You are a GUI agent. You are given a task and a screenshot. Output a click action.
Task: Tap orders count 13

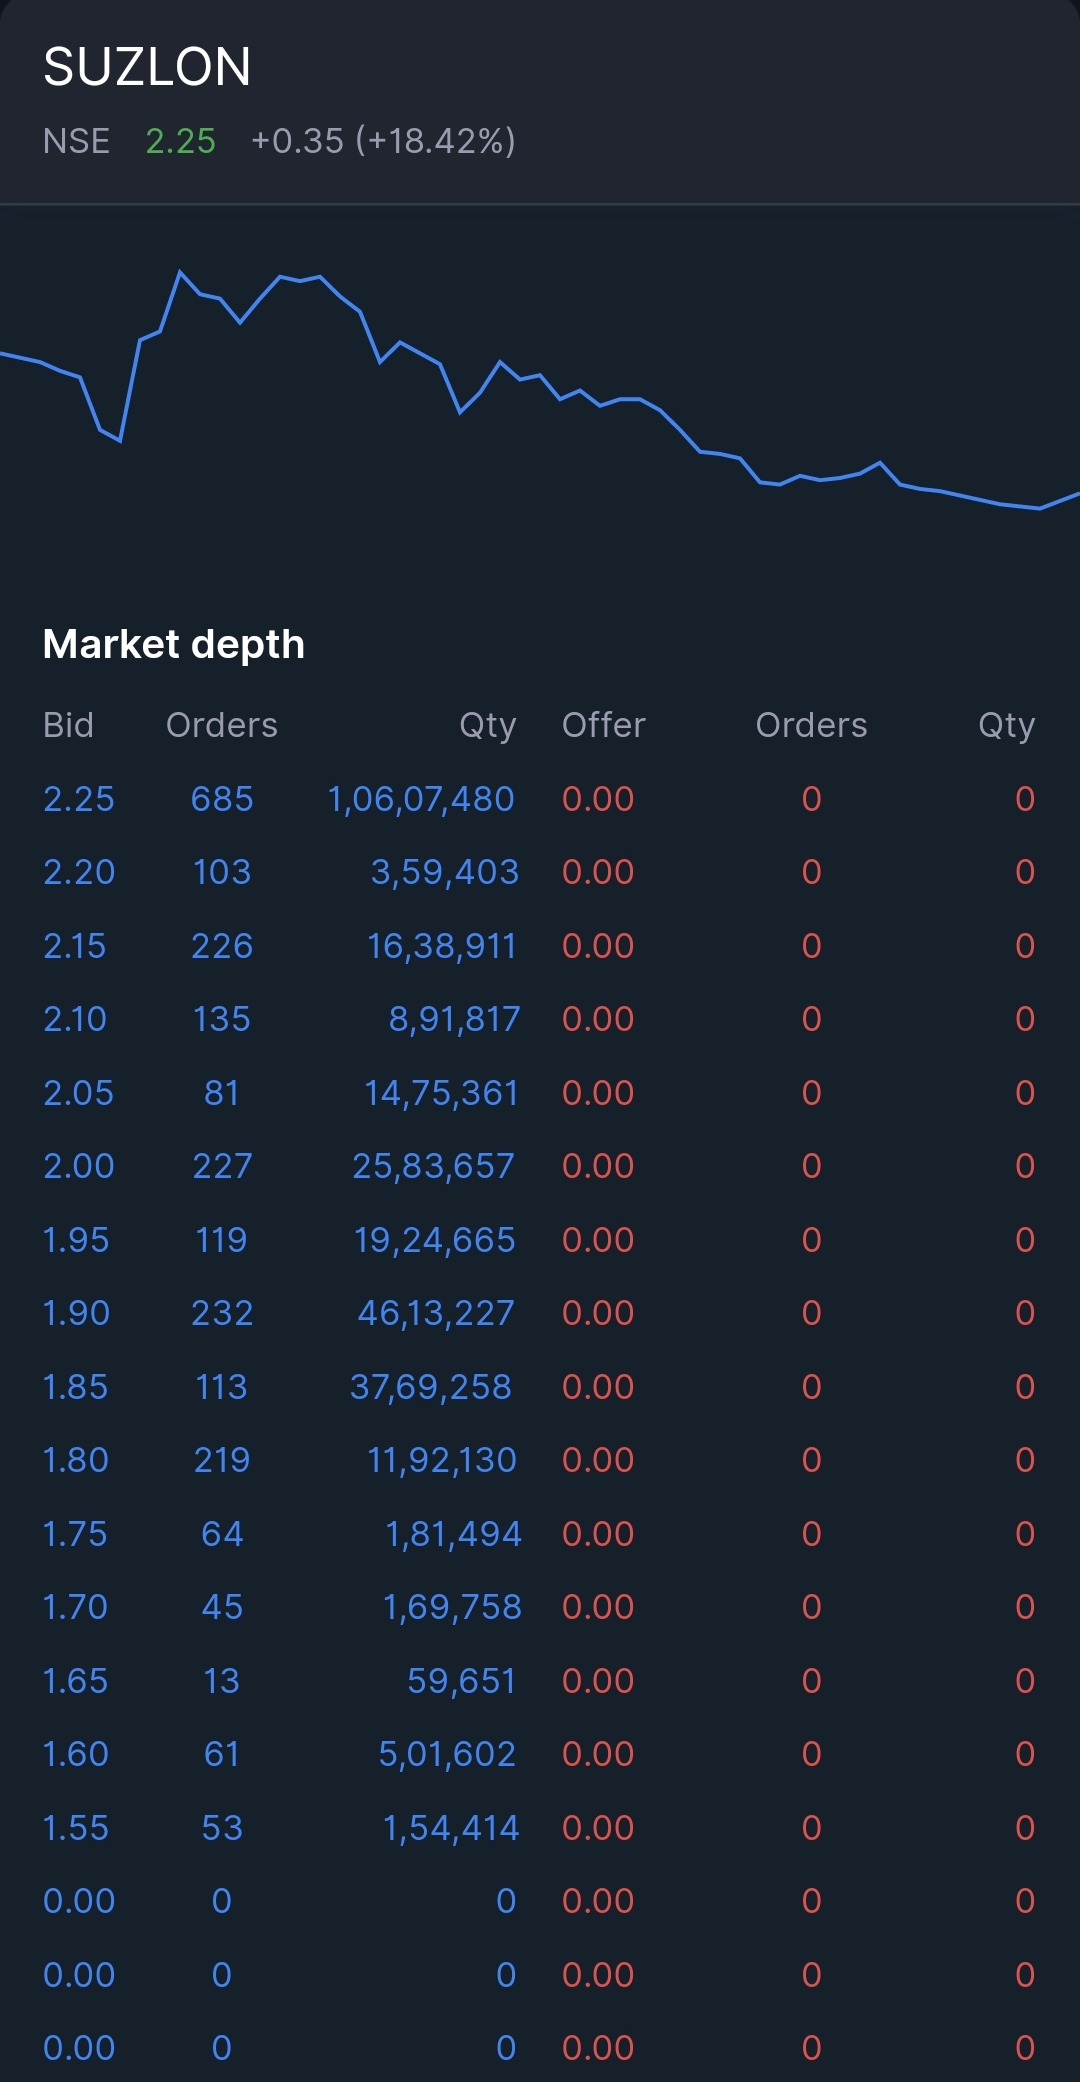coord(222,1681)
